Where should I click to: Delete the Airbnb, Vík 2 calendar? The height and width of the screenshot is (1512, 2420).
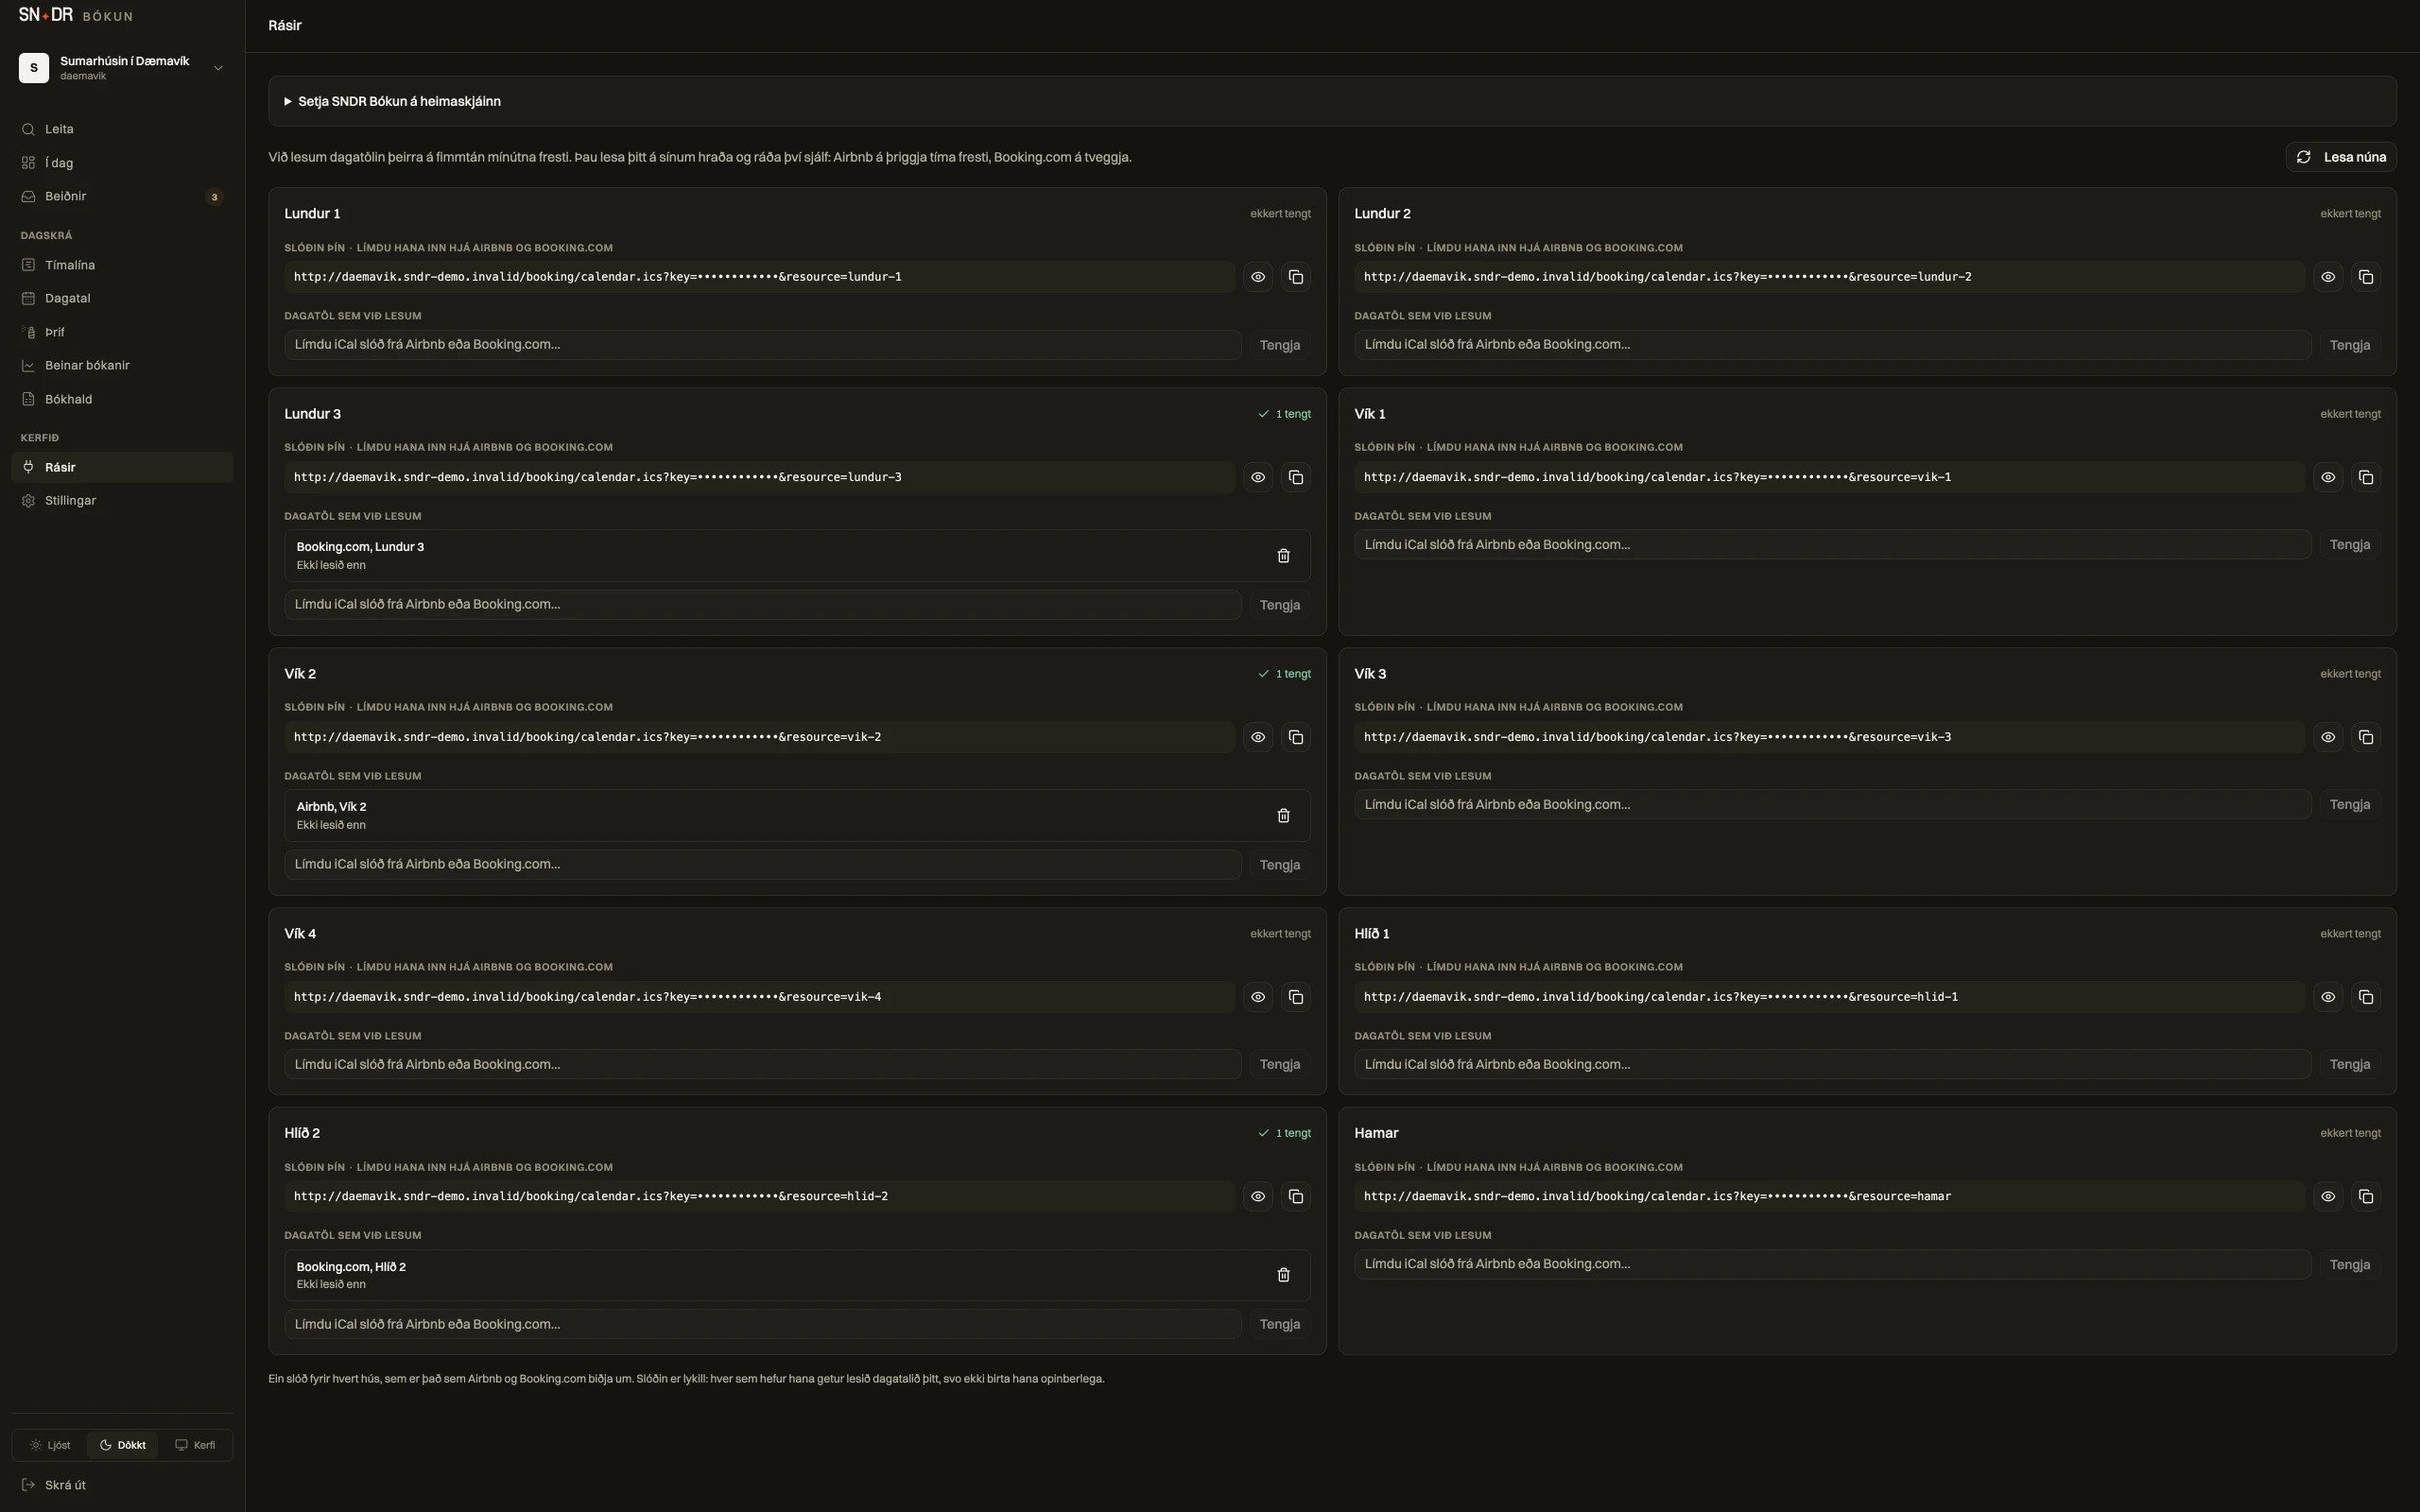pyautogui.click(x=1283, y=816)
